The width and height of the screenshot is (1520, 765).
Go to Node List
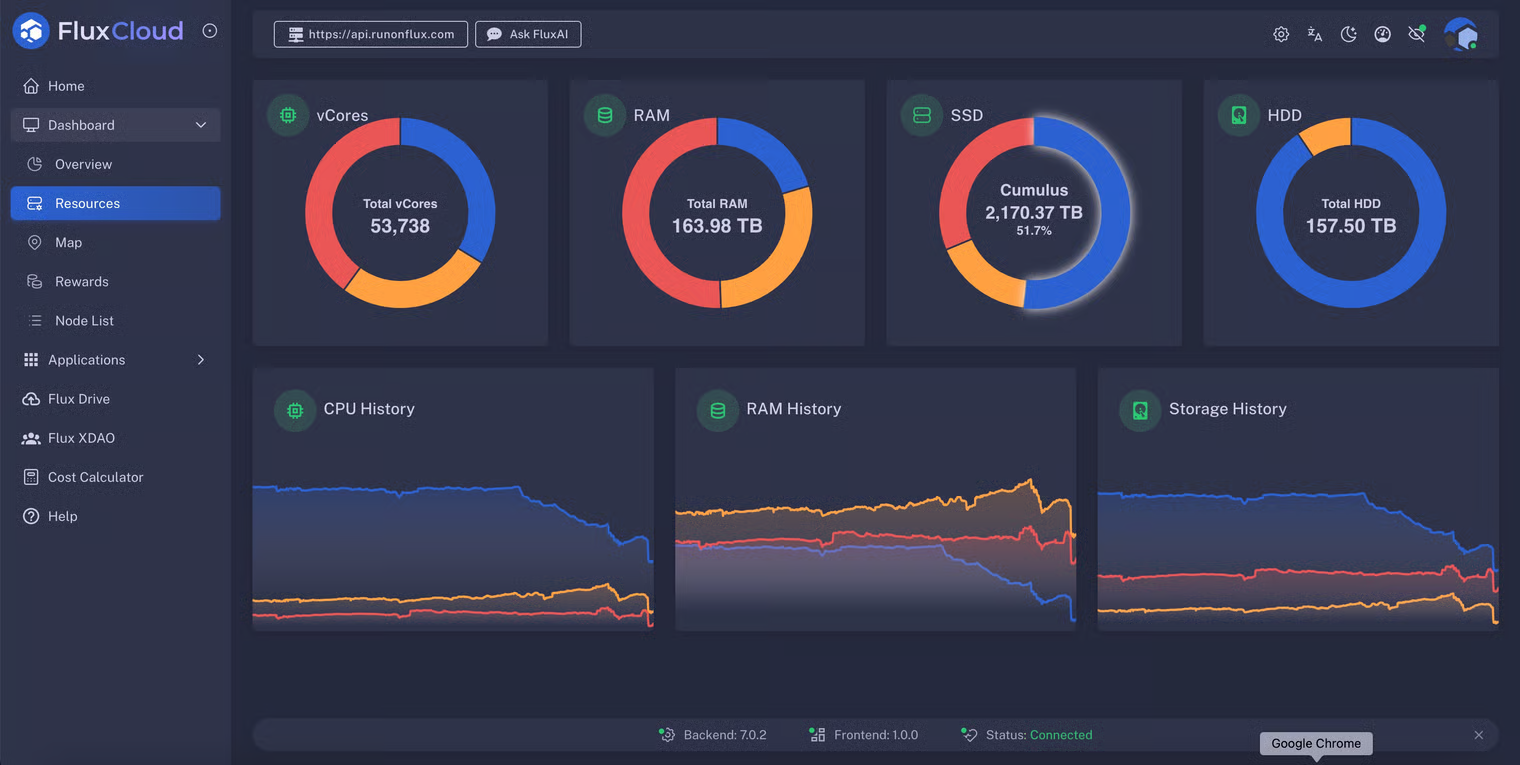point(84,321)
